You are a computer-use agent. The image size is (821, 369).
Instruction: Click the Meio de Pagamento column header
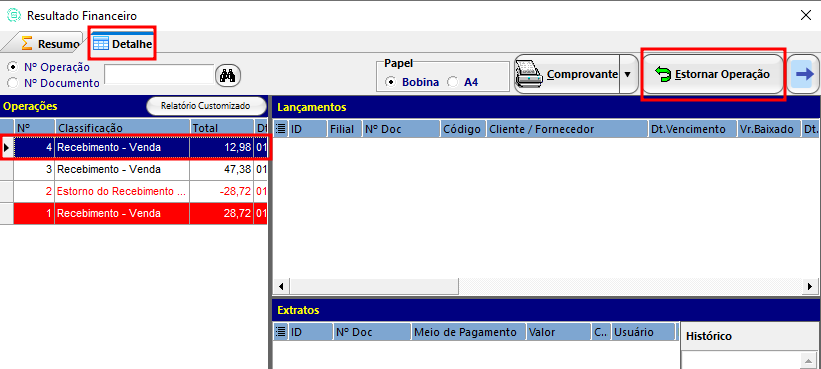pyautogui.click(x=469, y=332)
